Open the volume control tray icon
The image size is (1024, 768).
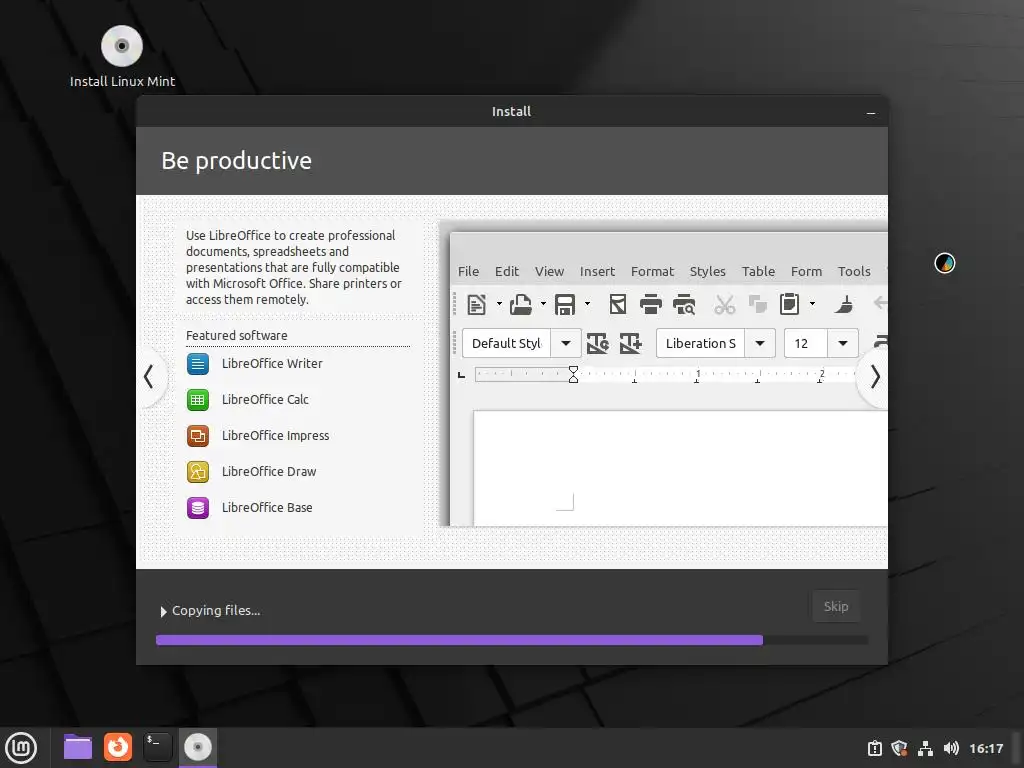[x=951, y=748]
